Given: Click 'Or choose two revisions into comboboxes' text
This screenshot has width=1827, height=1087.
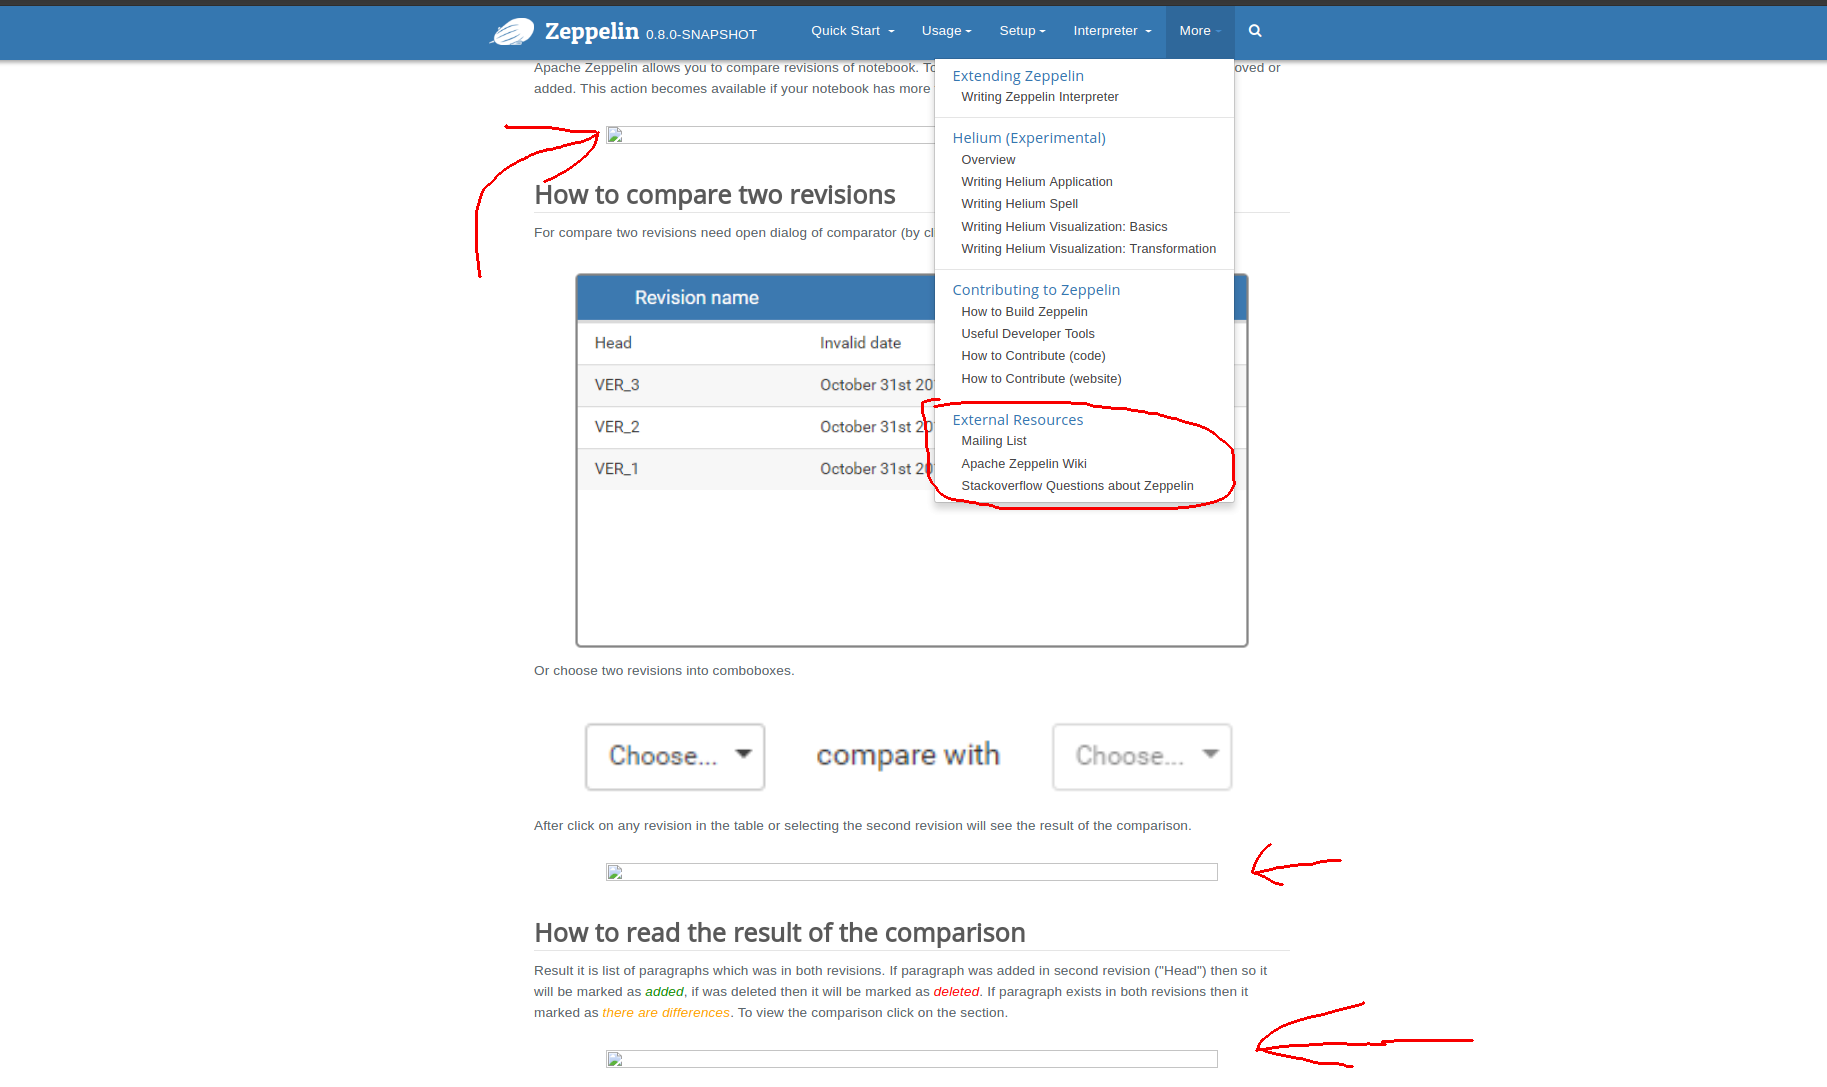Looking at the screenshot, I should tap(664, 671).
